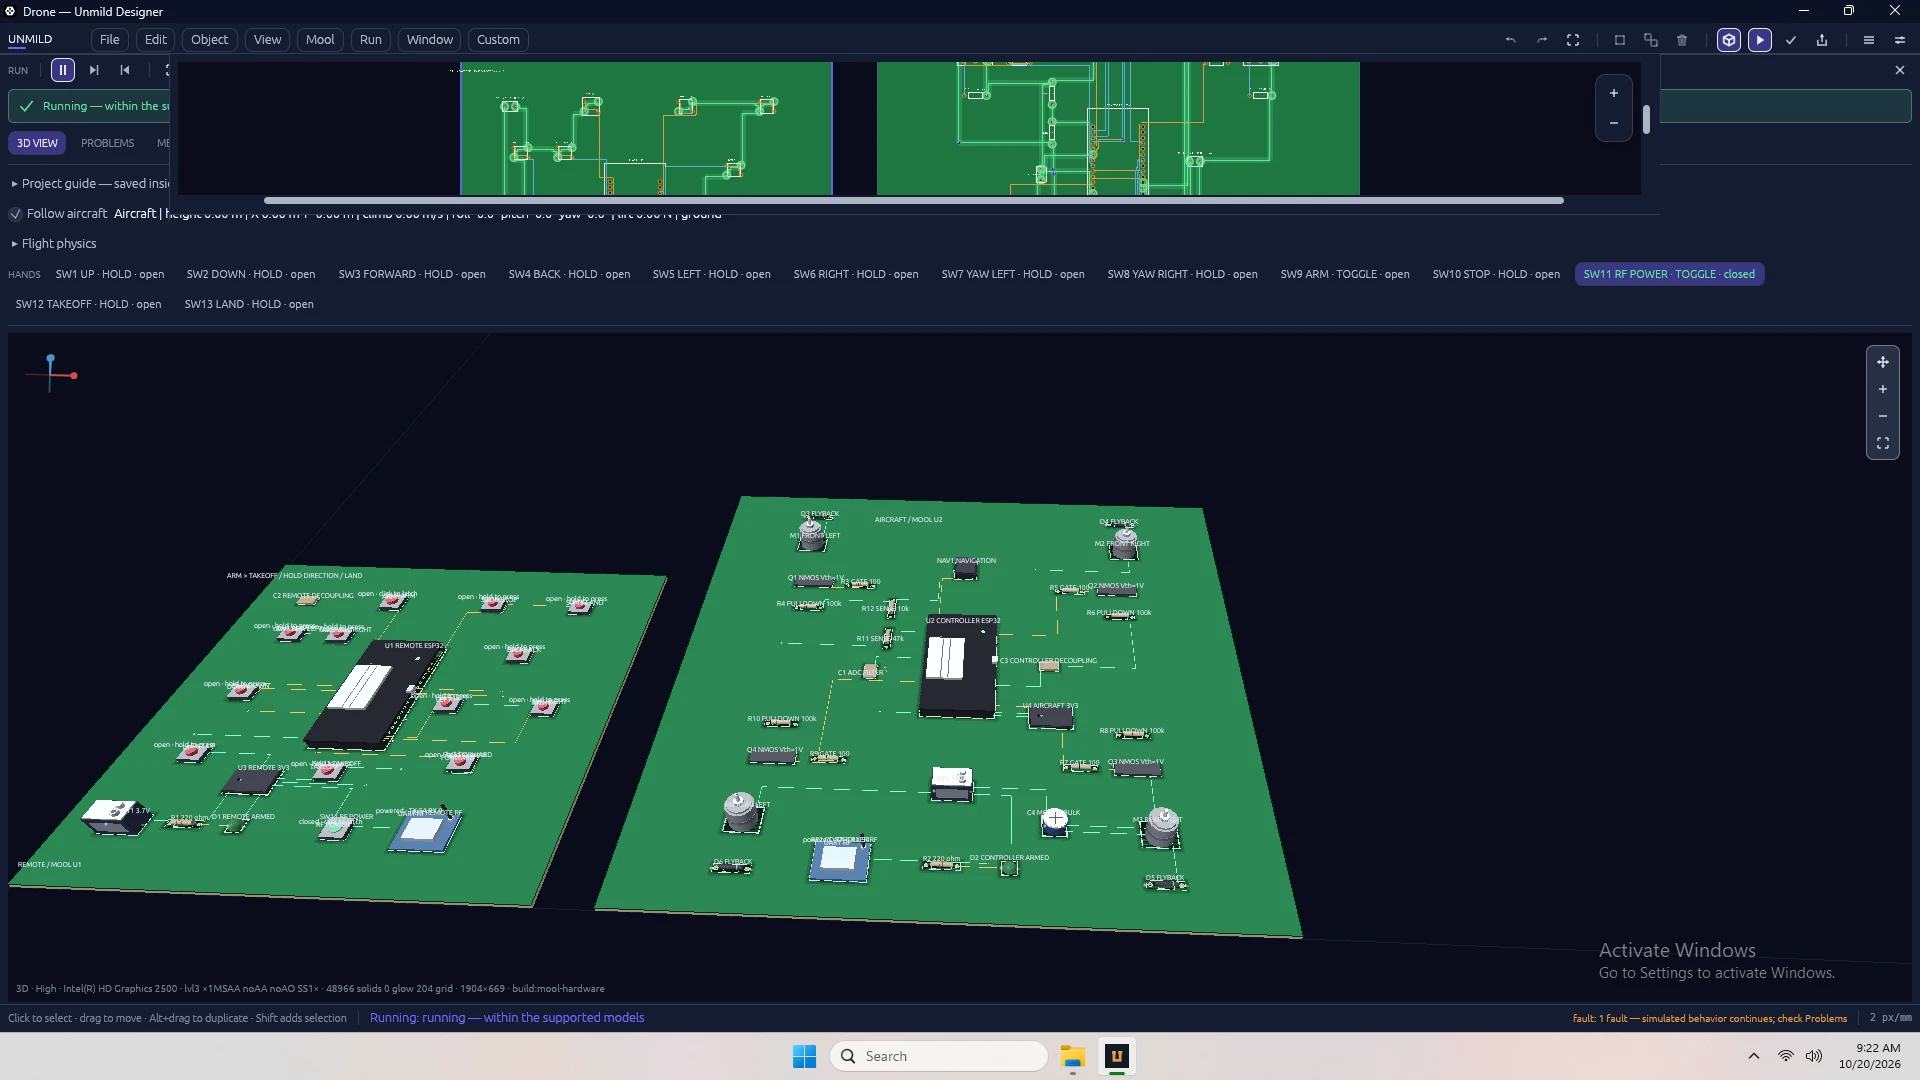Toggle SW5 LEFT hold switch
The image size is (1920, 1080).
(x=712, y=274)
